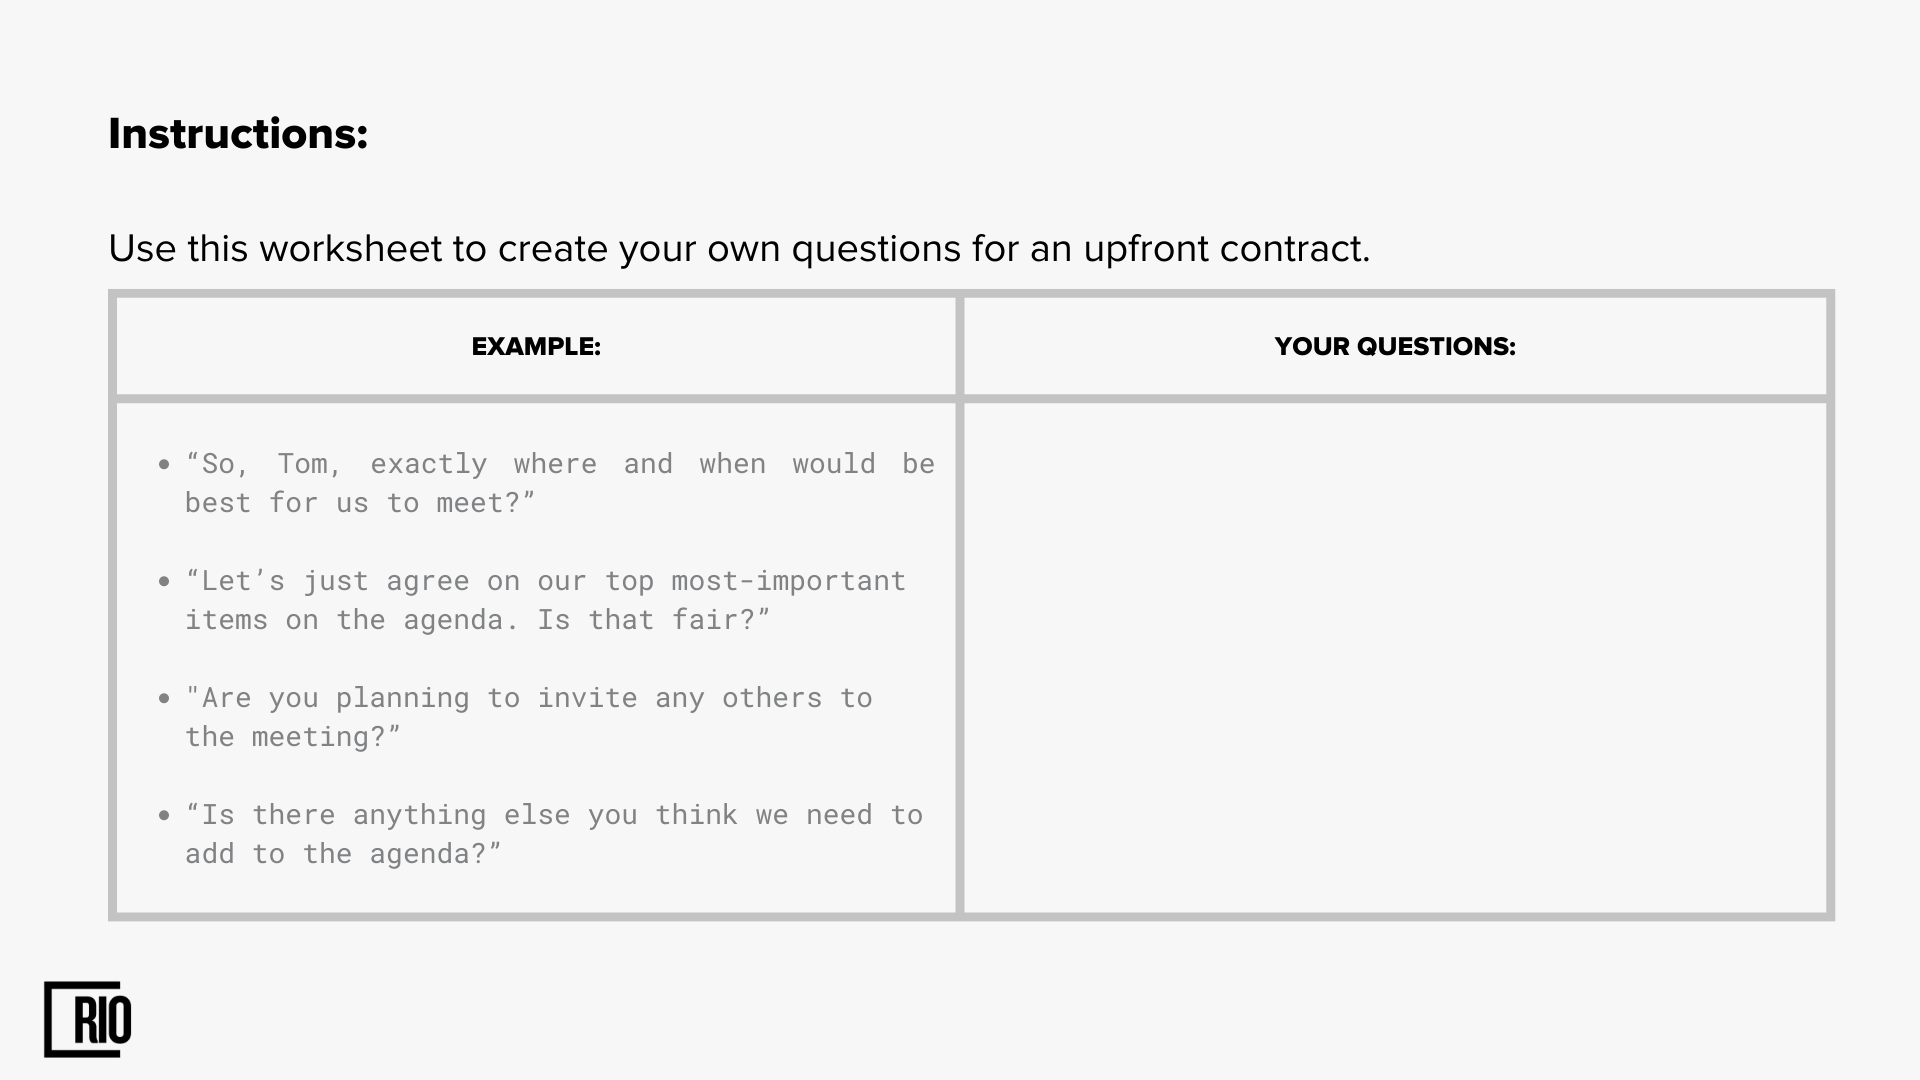
Task: Click the RIO logo icon
Action: pos(88,1019)
